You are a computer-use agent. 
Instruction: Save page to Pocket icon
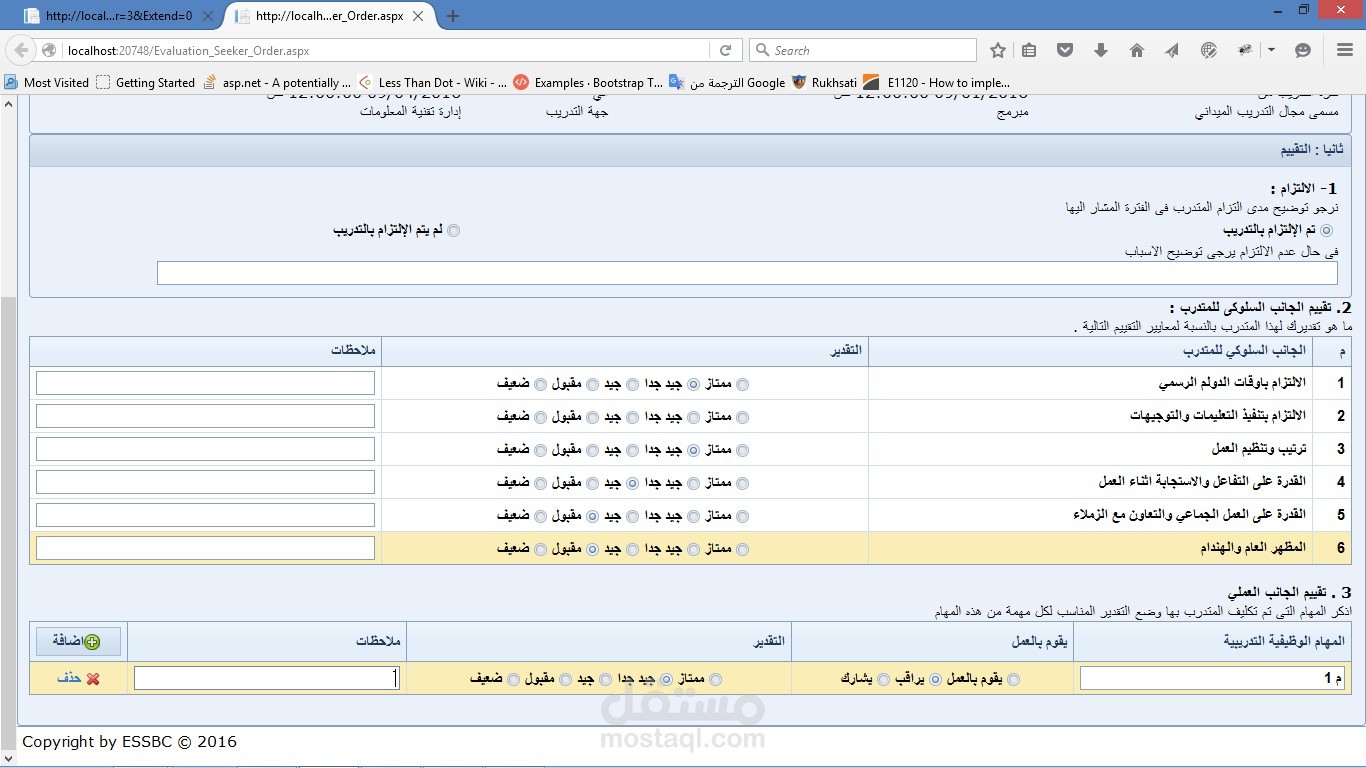click(x=1065, y=50)
